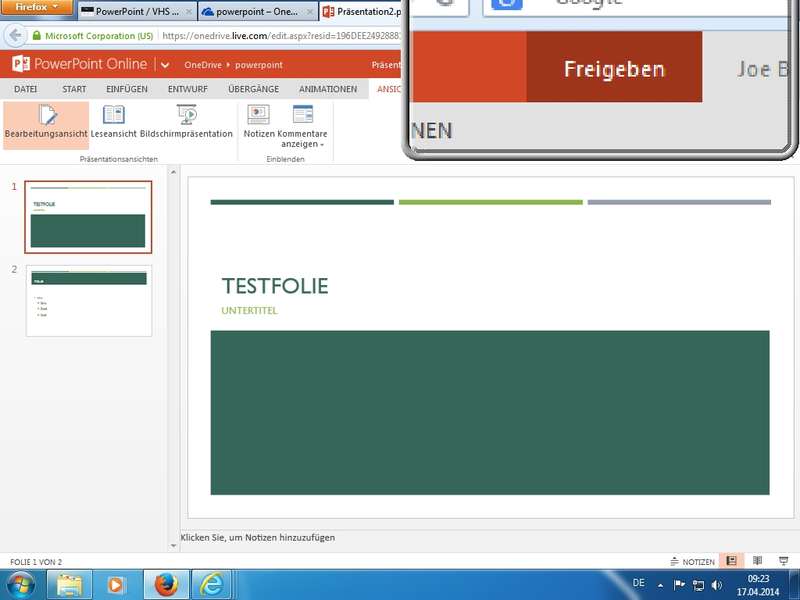800x600 pixels.
Task: Close the powerpoint – OneDrive browser tab
Action: tap(309, 11)
